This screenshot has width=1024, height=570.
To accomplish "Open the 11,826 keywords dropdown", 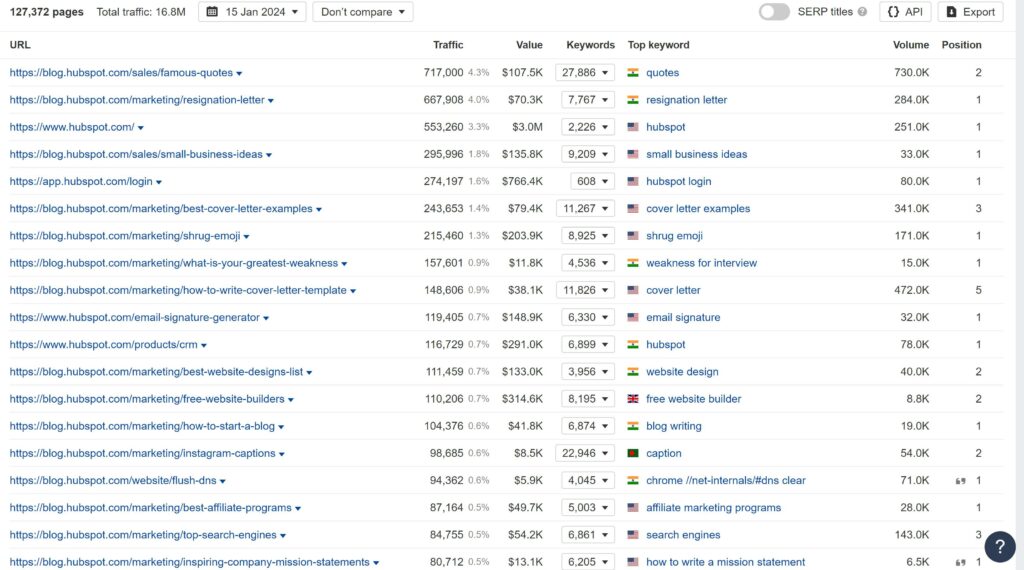I will point(586,290).
